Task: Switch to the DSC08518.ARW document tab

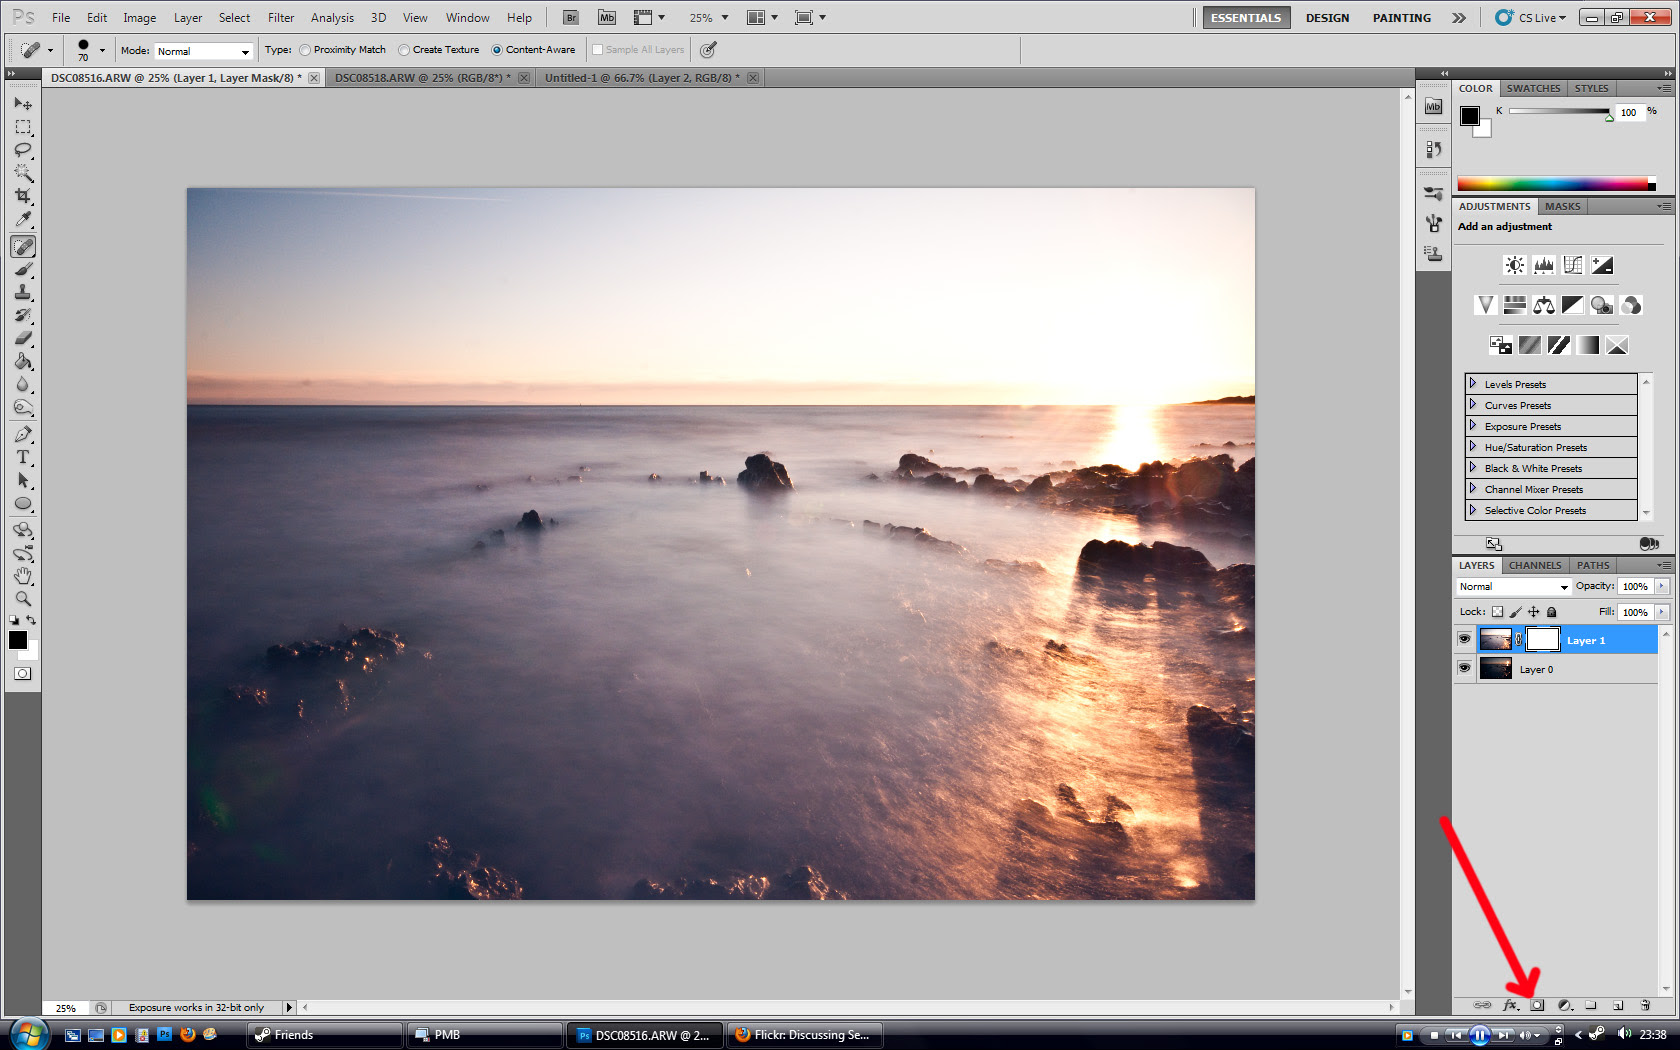Action: point(422,78)
